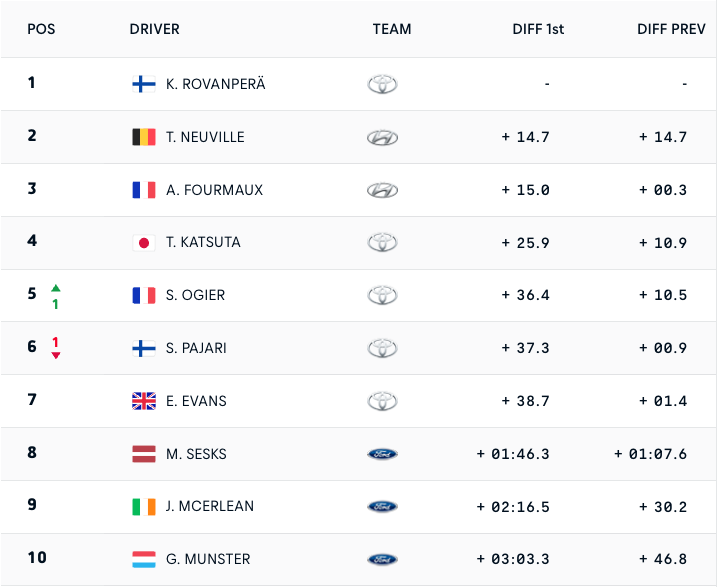Click S. Pajari's driver name
This screenshot has width=717, height=587.
click(x=196, y=348)
